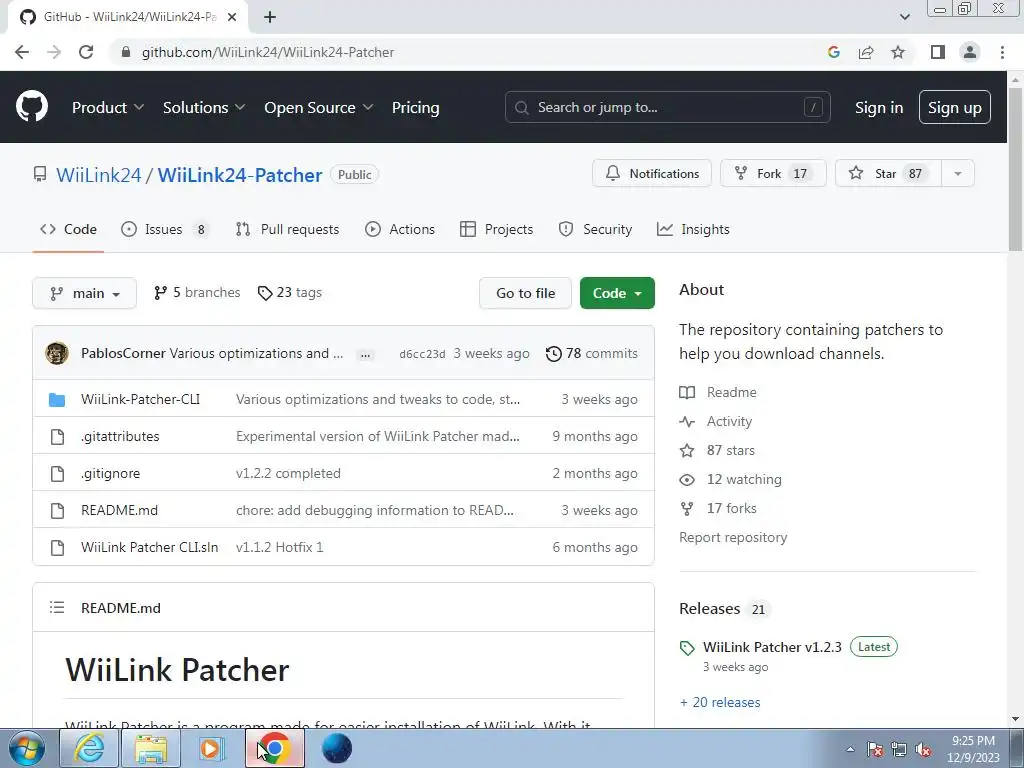Switch to the Security tab
Image resolution: width=1024 pixels, height=768 pixels.
click(x=595, y=229)
